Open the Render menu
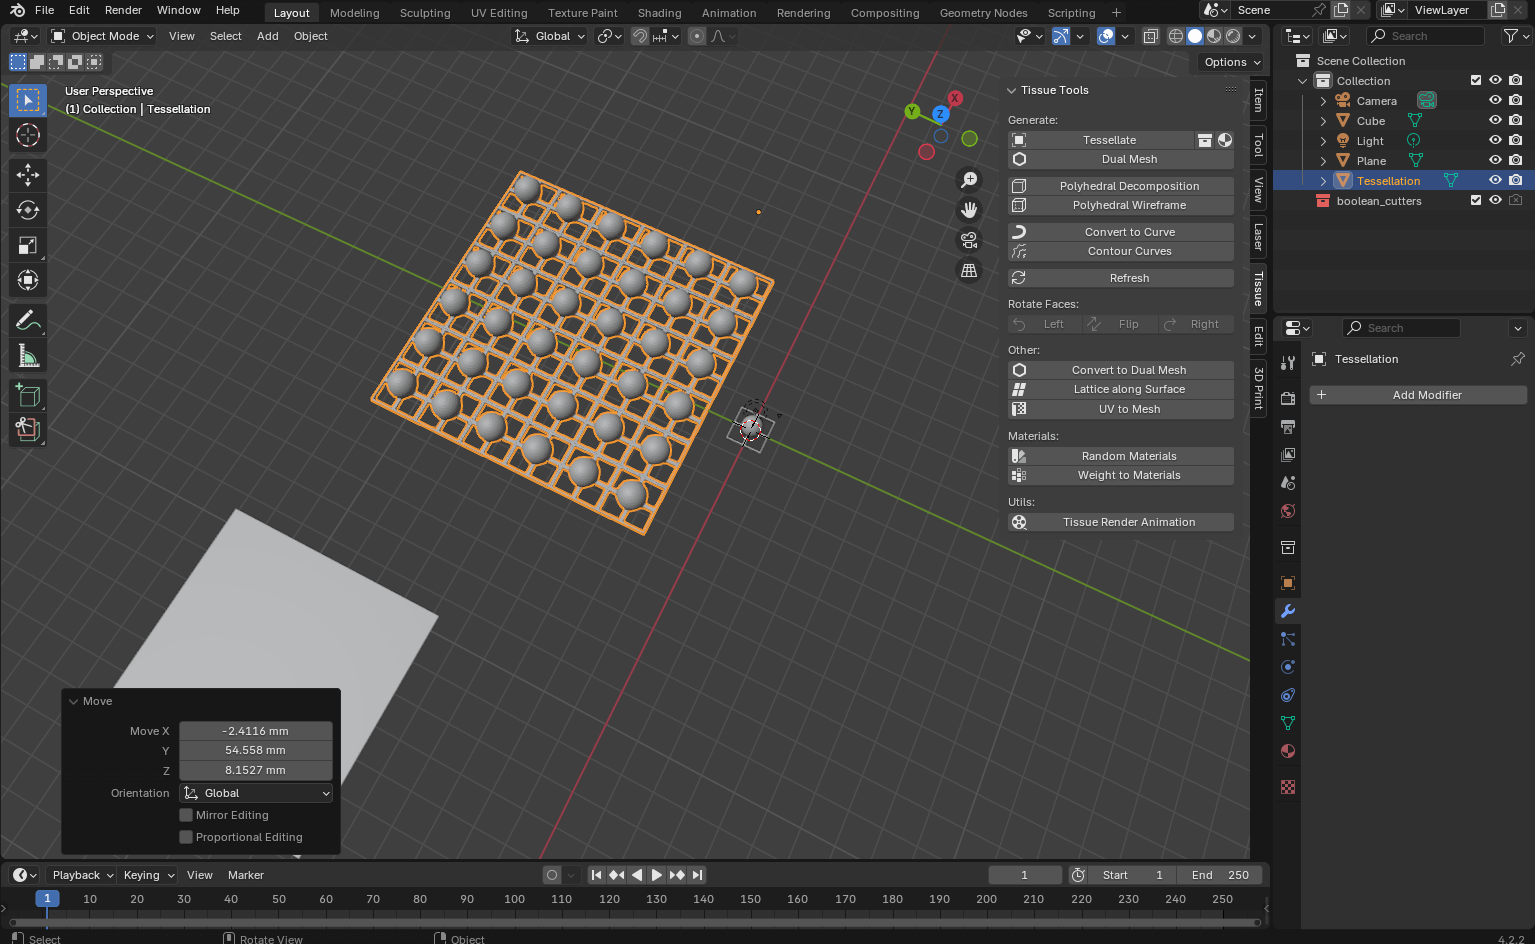This screenshot has height=944, width=1535. (x=123, y=10)
